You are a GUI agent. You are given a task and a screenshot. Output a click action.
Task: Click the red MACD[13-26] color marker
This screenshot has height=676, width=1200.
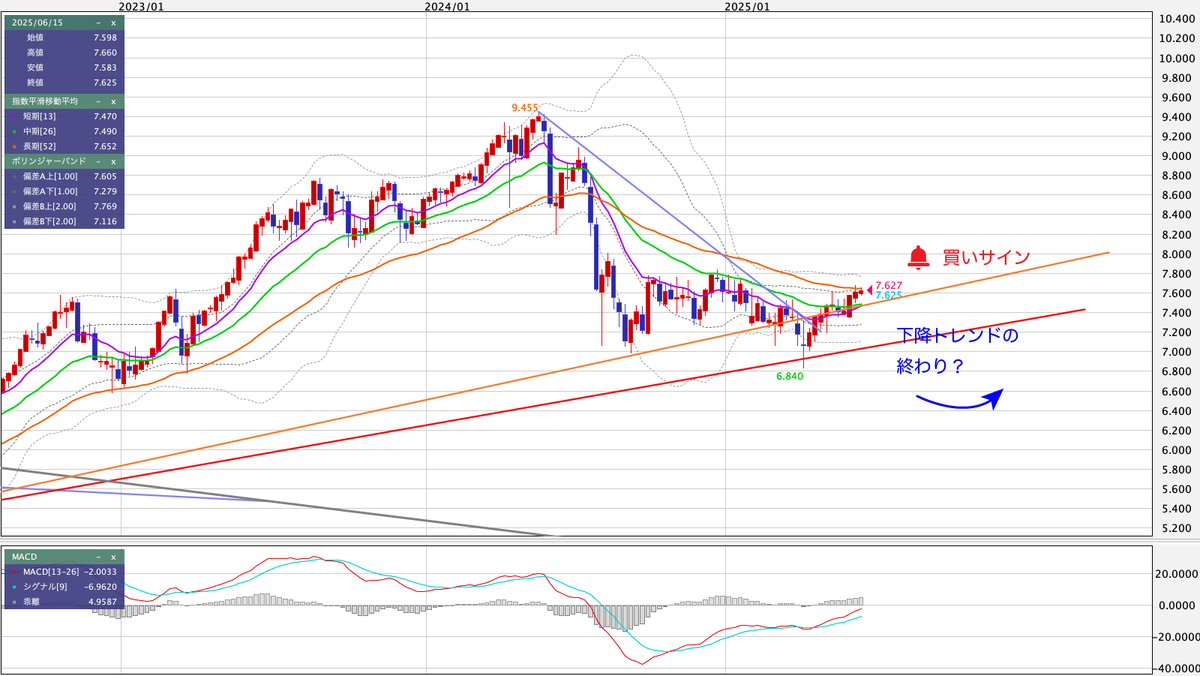(x=11, y=572)
